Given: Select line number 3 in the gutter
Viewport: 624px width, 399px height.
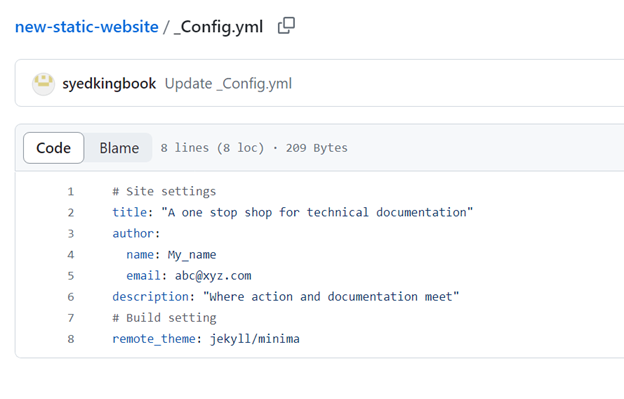Looking at the screenshot, I should (x=71, y=234).
